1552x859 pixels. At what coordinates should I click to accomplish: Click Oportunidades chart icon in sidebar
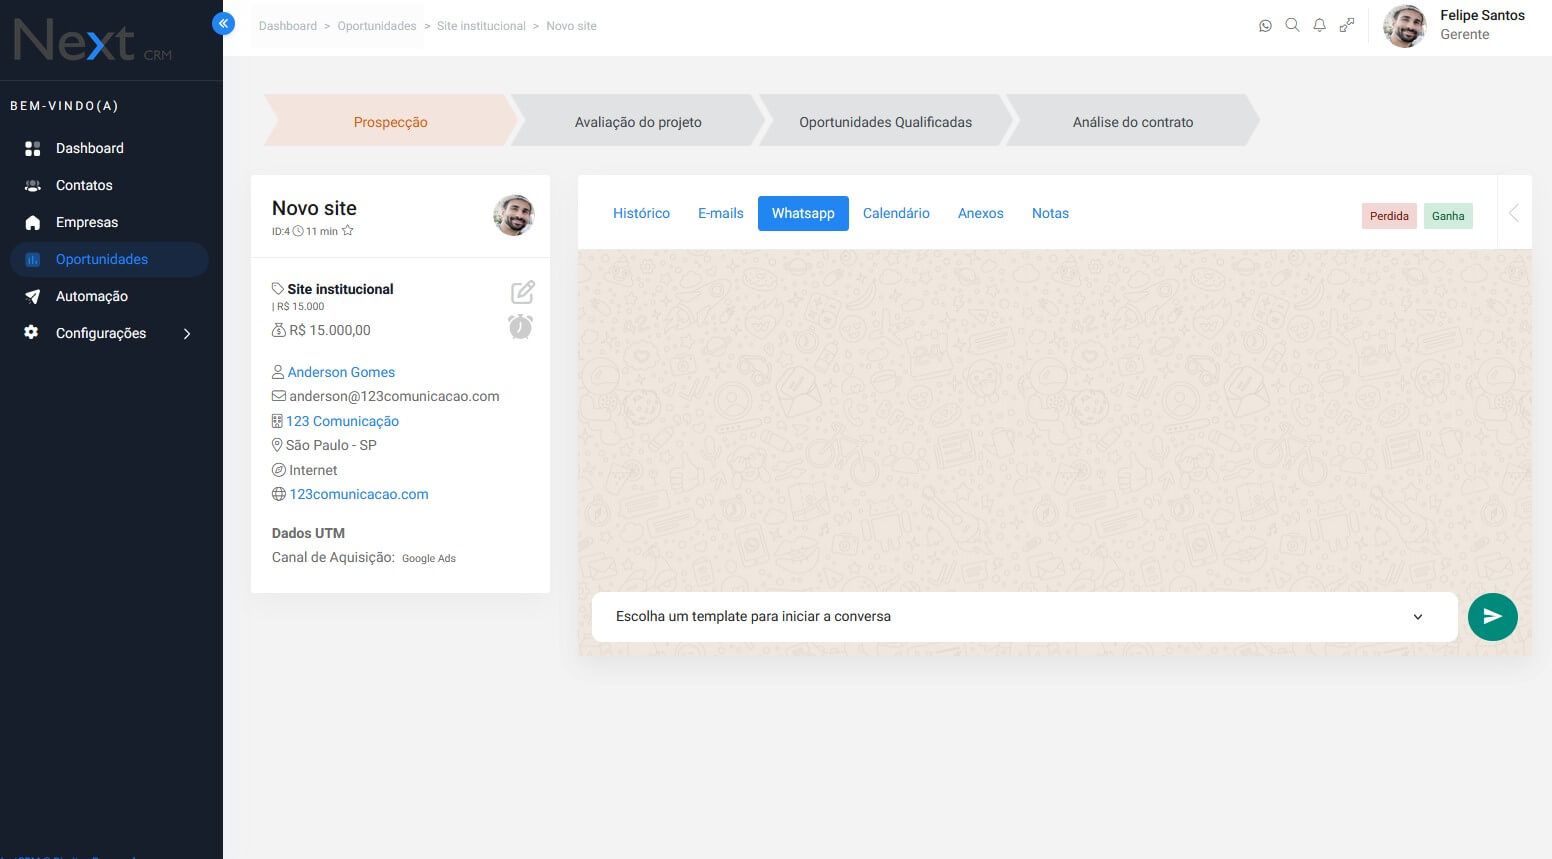tap(33, 259)
